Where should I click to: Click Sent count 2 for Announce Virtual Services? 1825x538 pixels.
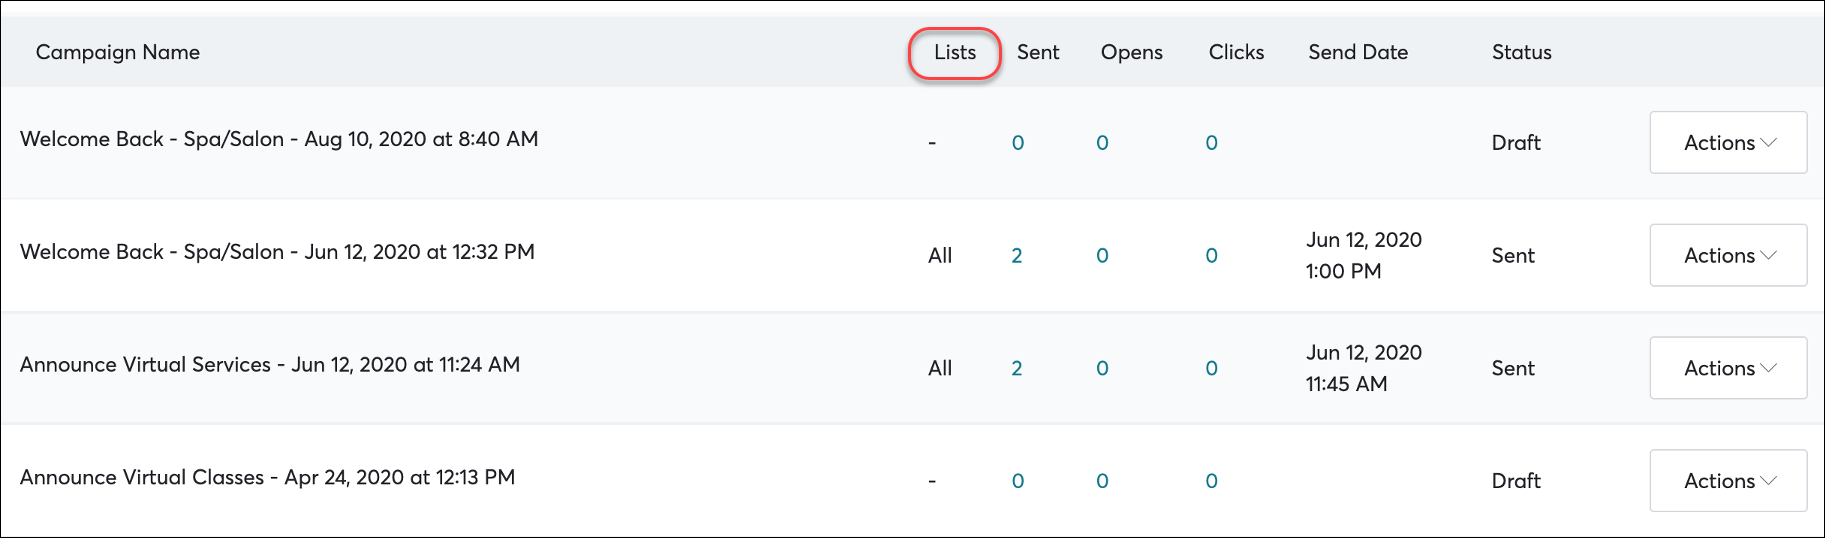point(1017,369)
